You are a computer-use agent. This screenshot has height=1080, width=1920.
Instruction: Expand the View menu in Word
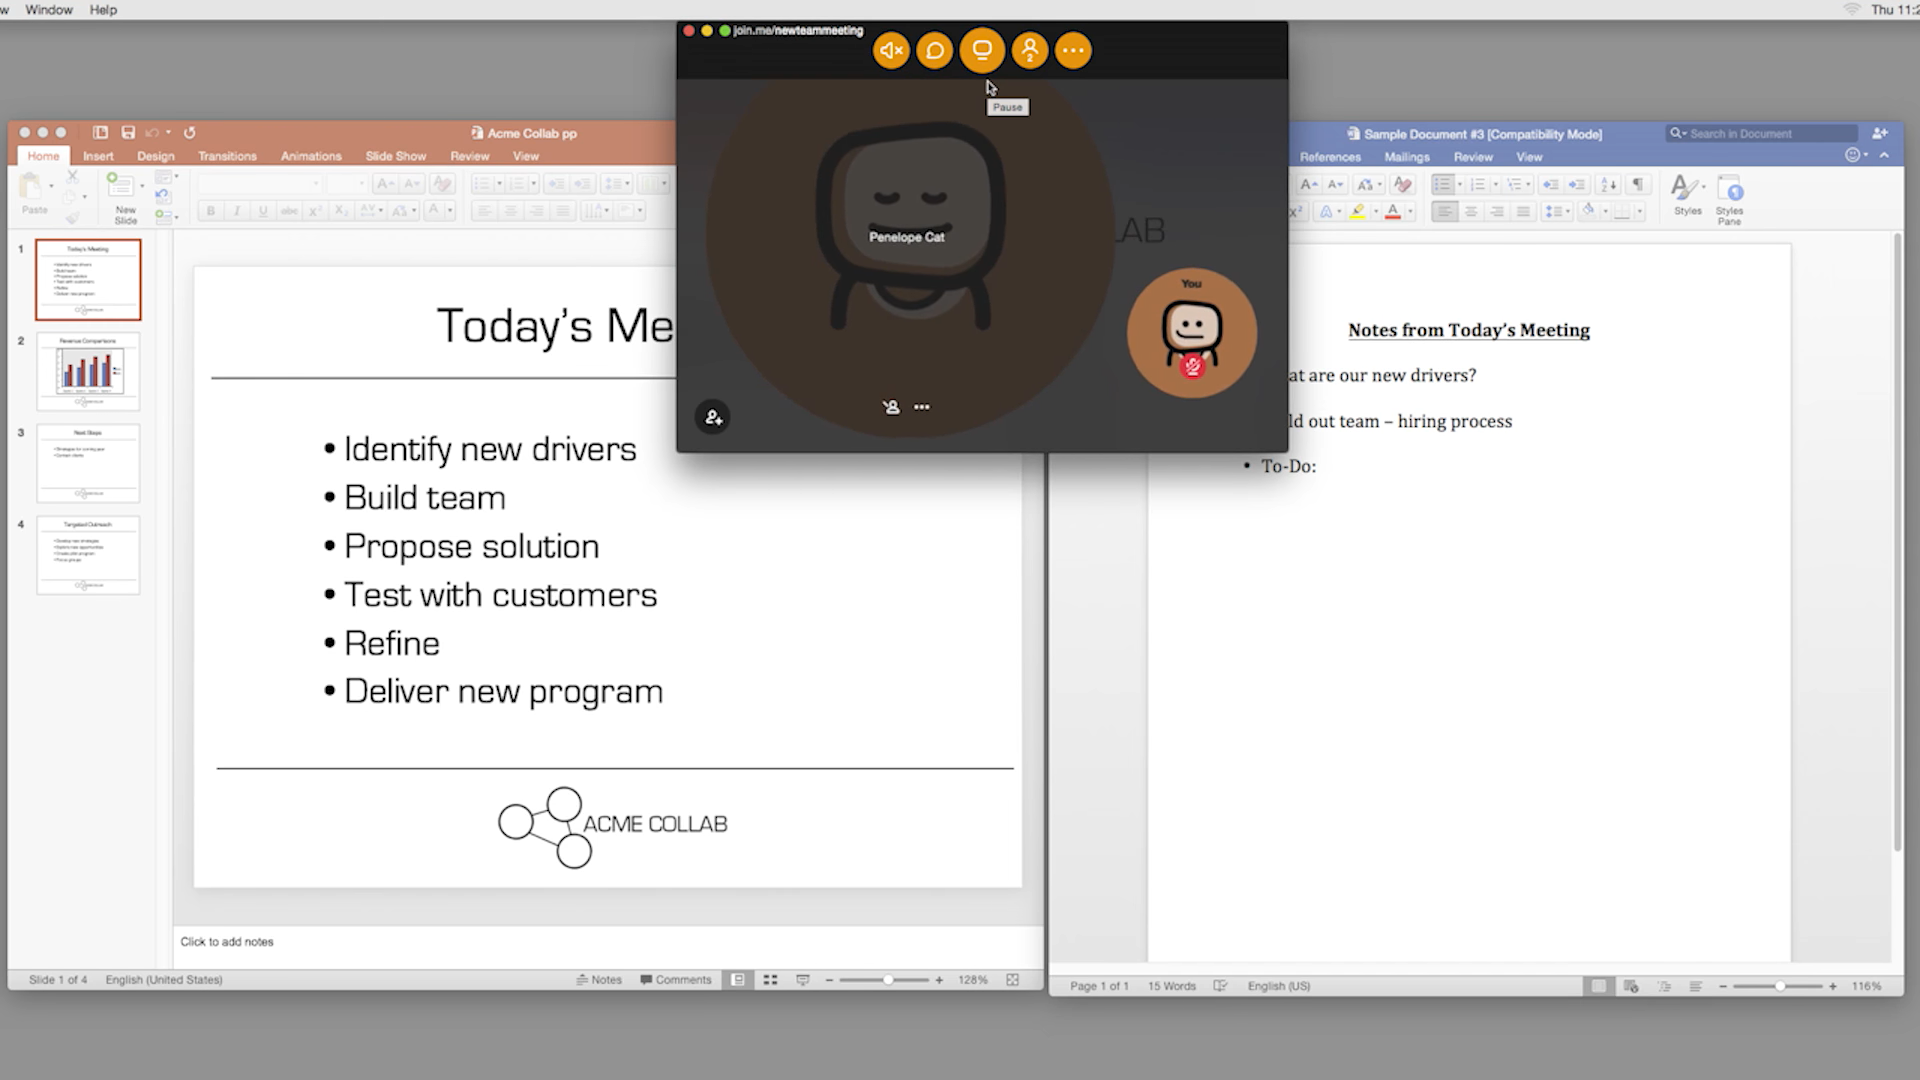[1530, 157]
